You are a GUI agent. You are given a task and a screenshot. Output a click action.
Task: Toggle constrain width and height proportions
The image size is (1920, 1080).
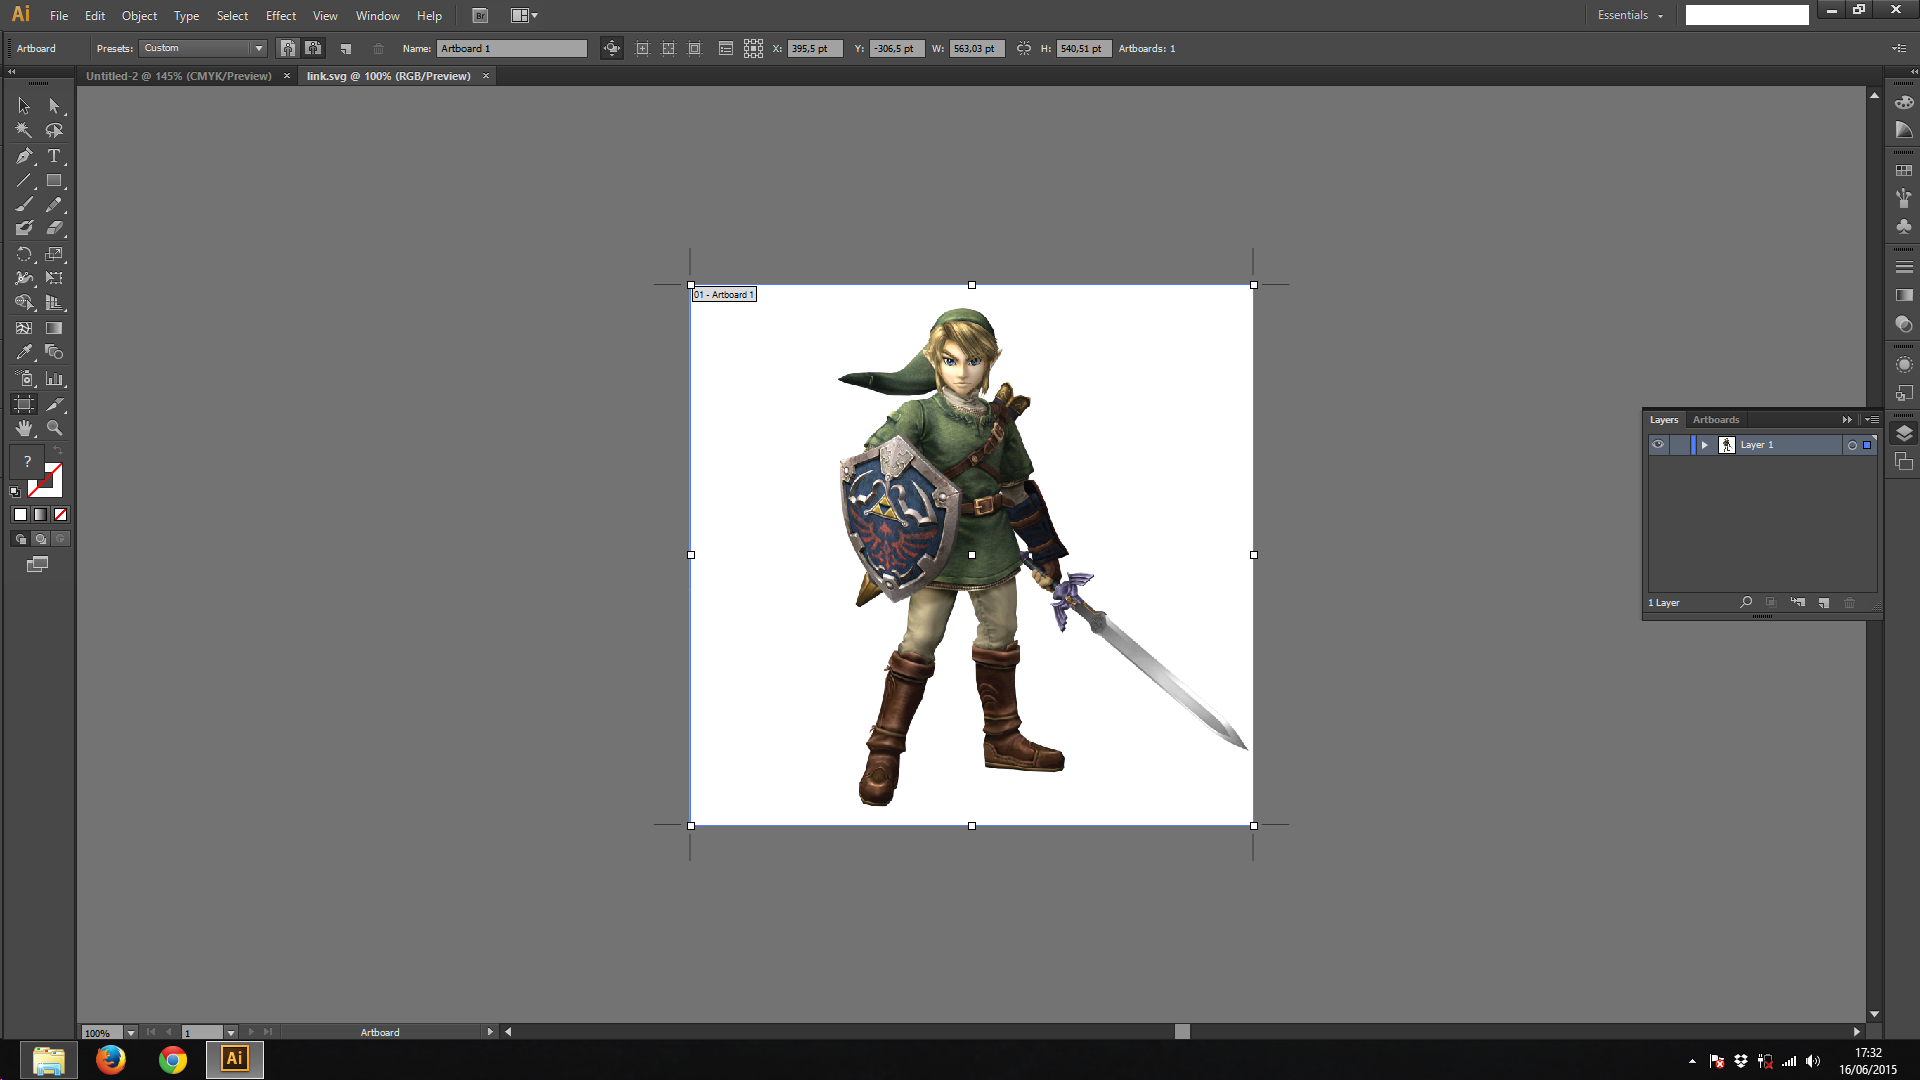pos(1023,48)
